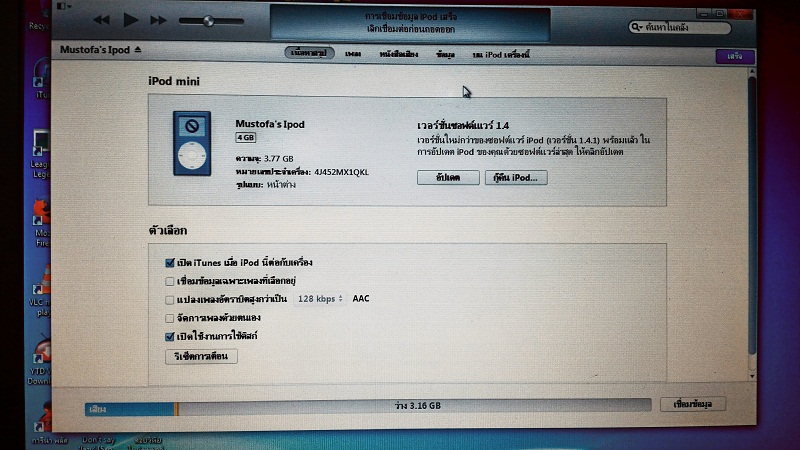Open the Music (เพลง) tab
This screenshot has width=800, height=450.
tap(353, 54)
